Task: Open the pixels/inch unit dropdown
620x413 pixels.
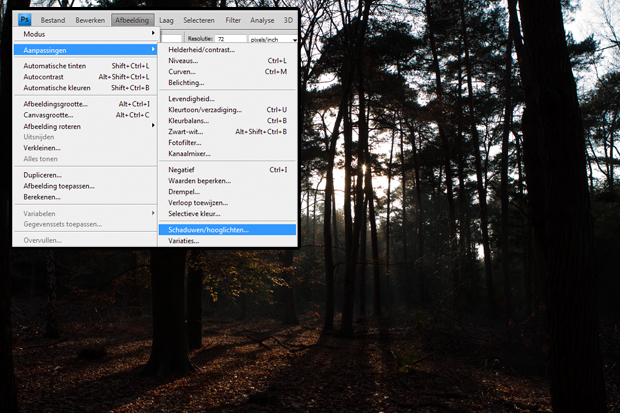Action: coord(273,39)
